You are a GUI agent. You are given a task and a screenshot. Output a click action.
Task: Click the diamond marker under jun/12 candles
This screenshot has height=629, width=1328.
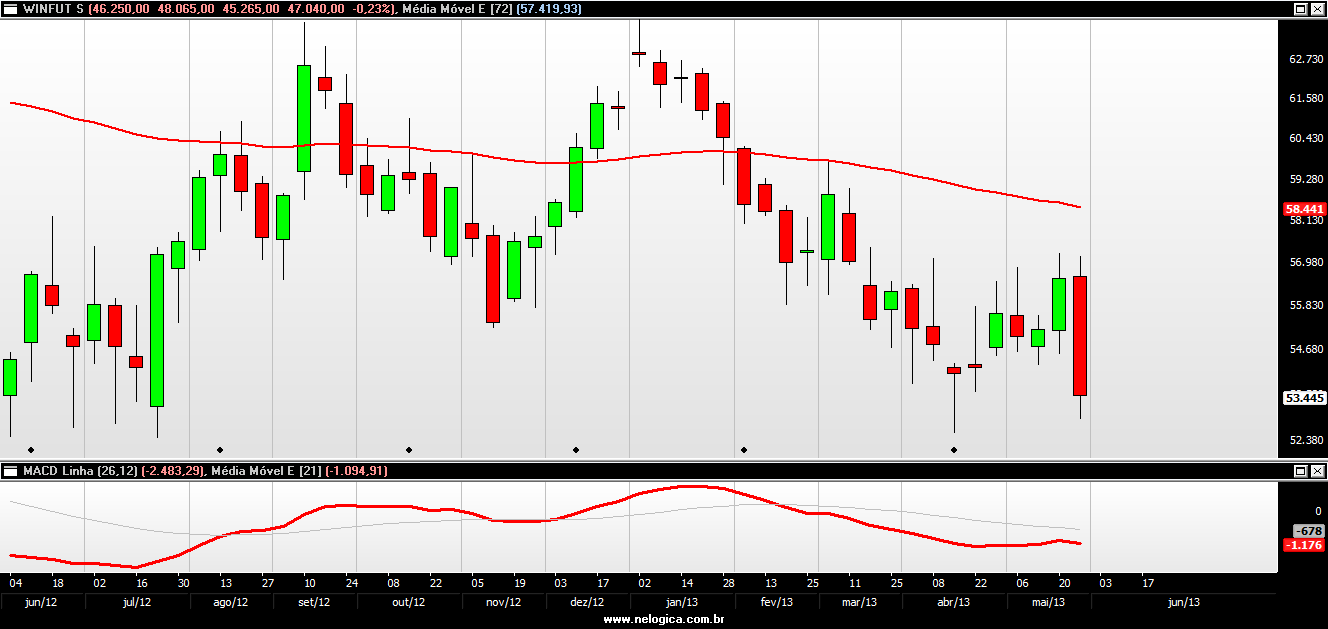pos(31,450)
